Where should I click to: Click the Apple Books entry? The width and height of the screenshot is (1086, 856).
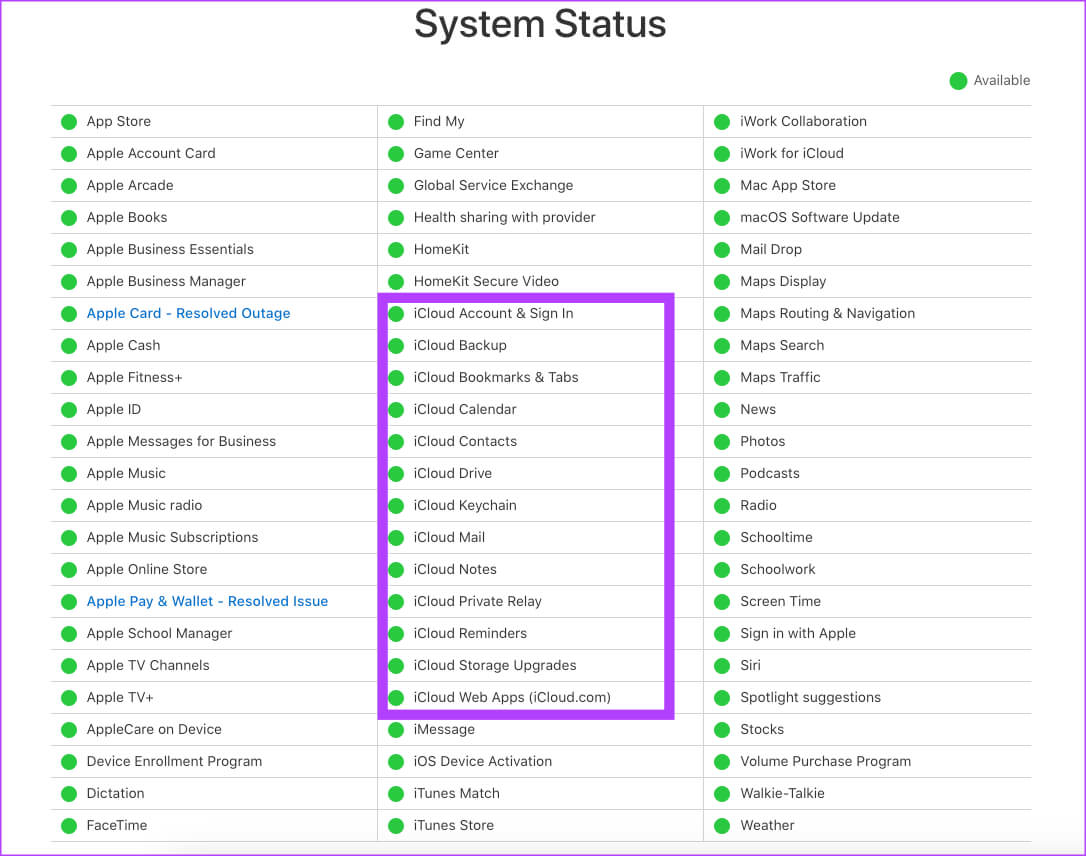(127, 217)
